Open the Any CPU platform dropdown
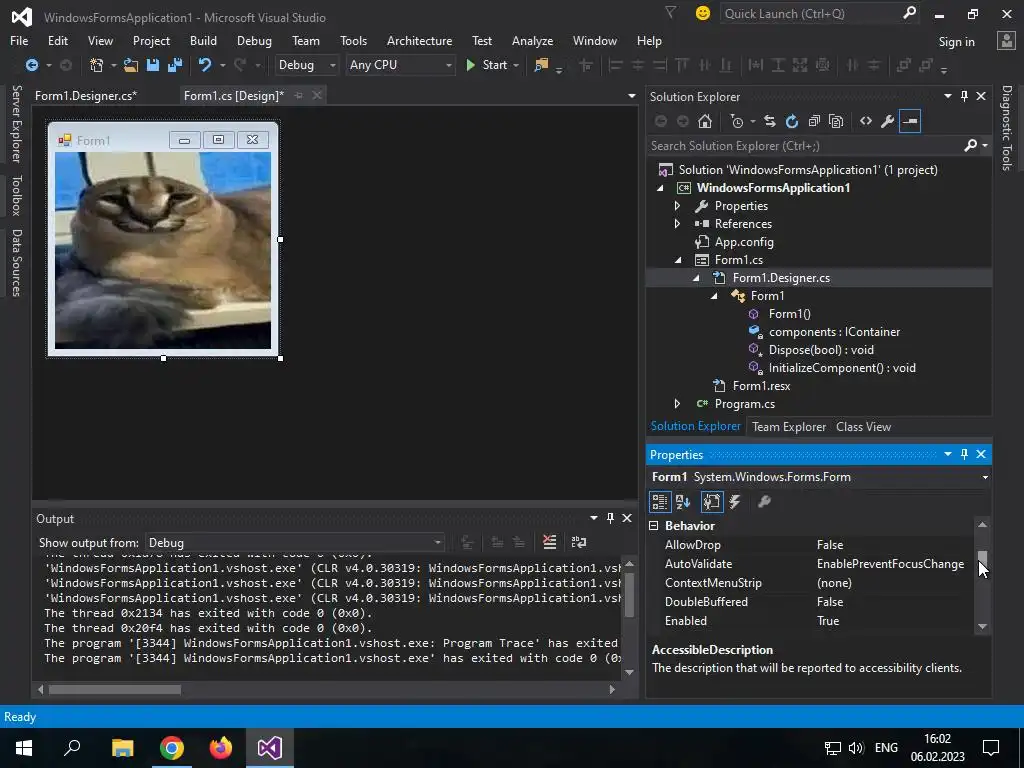 [400, 65]
